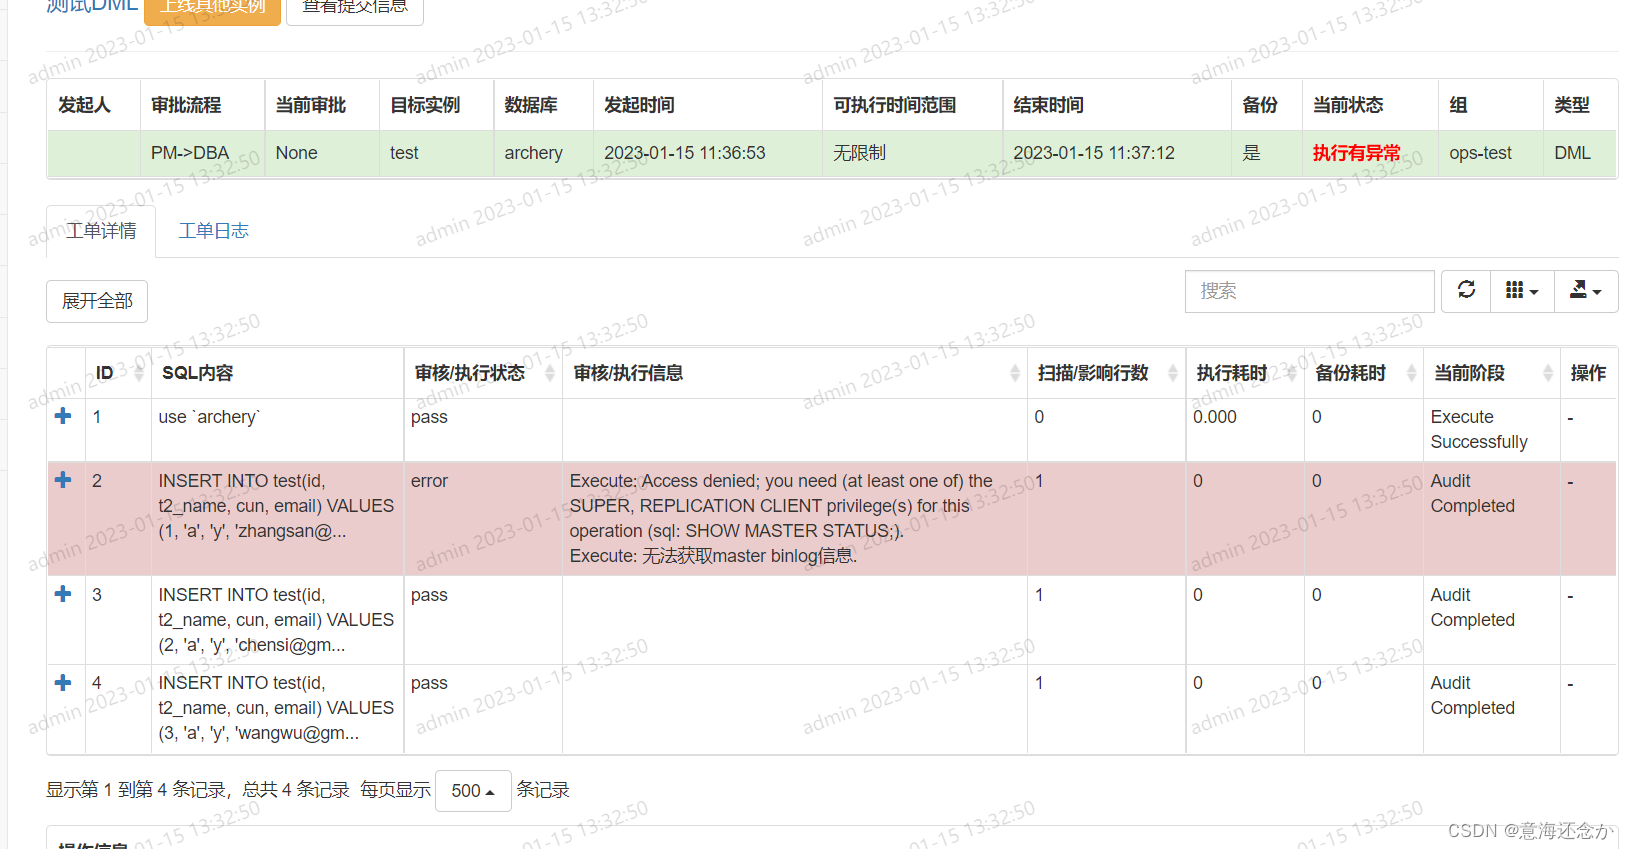Viewport: 1629px width, 849px height.
Task: Click the chensi INSERT statement cell
Action: click(x=276, y=620)
